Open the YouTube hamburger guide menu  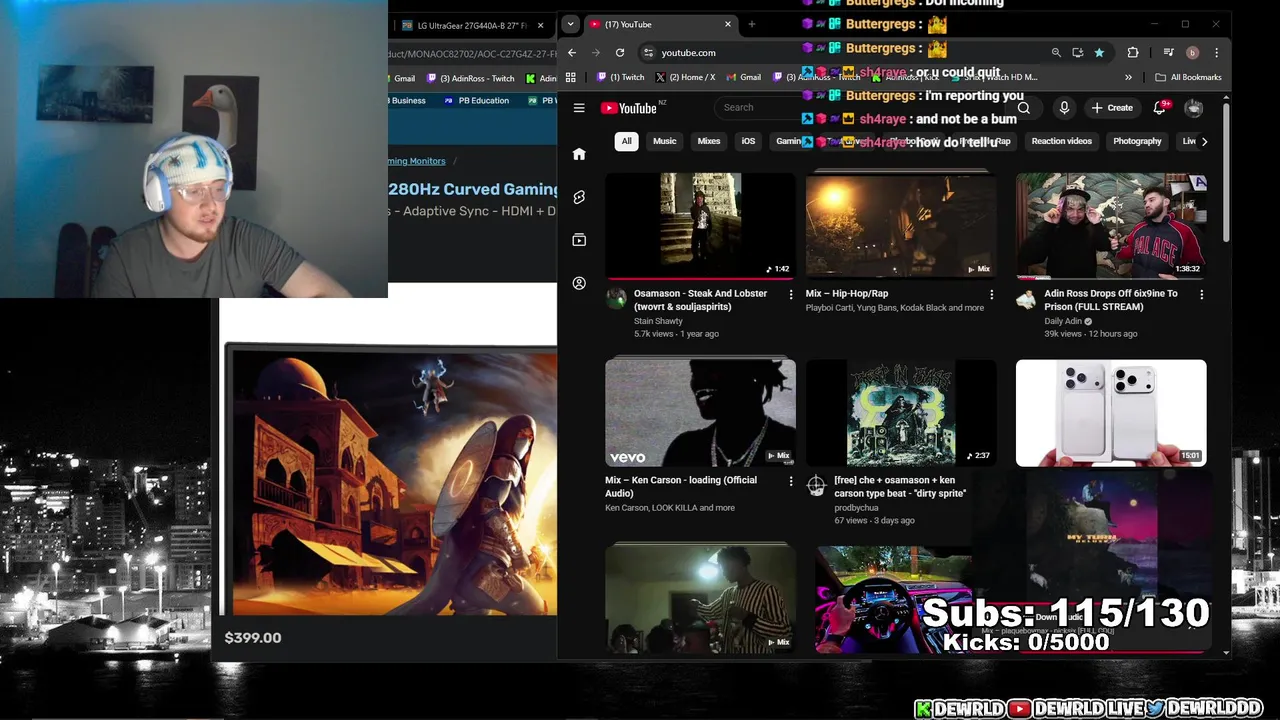pyautogui.click(x=579, y=108)
